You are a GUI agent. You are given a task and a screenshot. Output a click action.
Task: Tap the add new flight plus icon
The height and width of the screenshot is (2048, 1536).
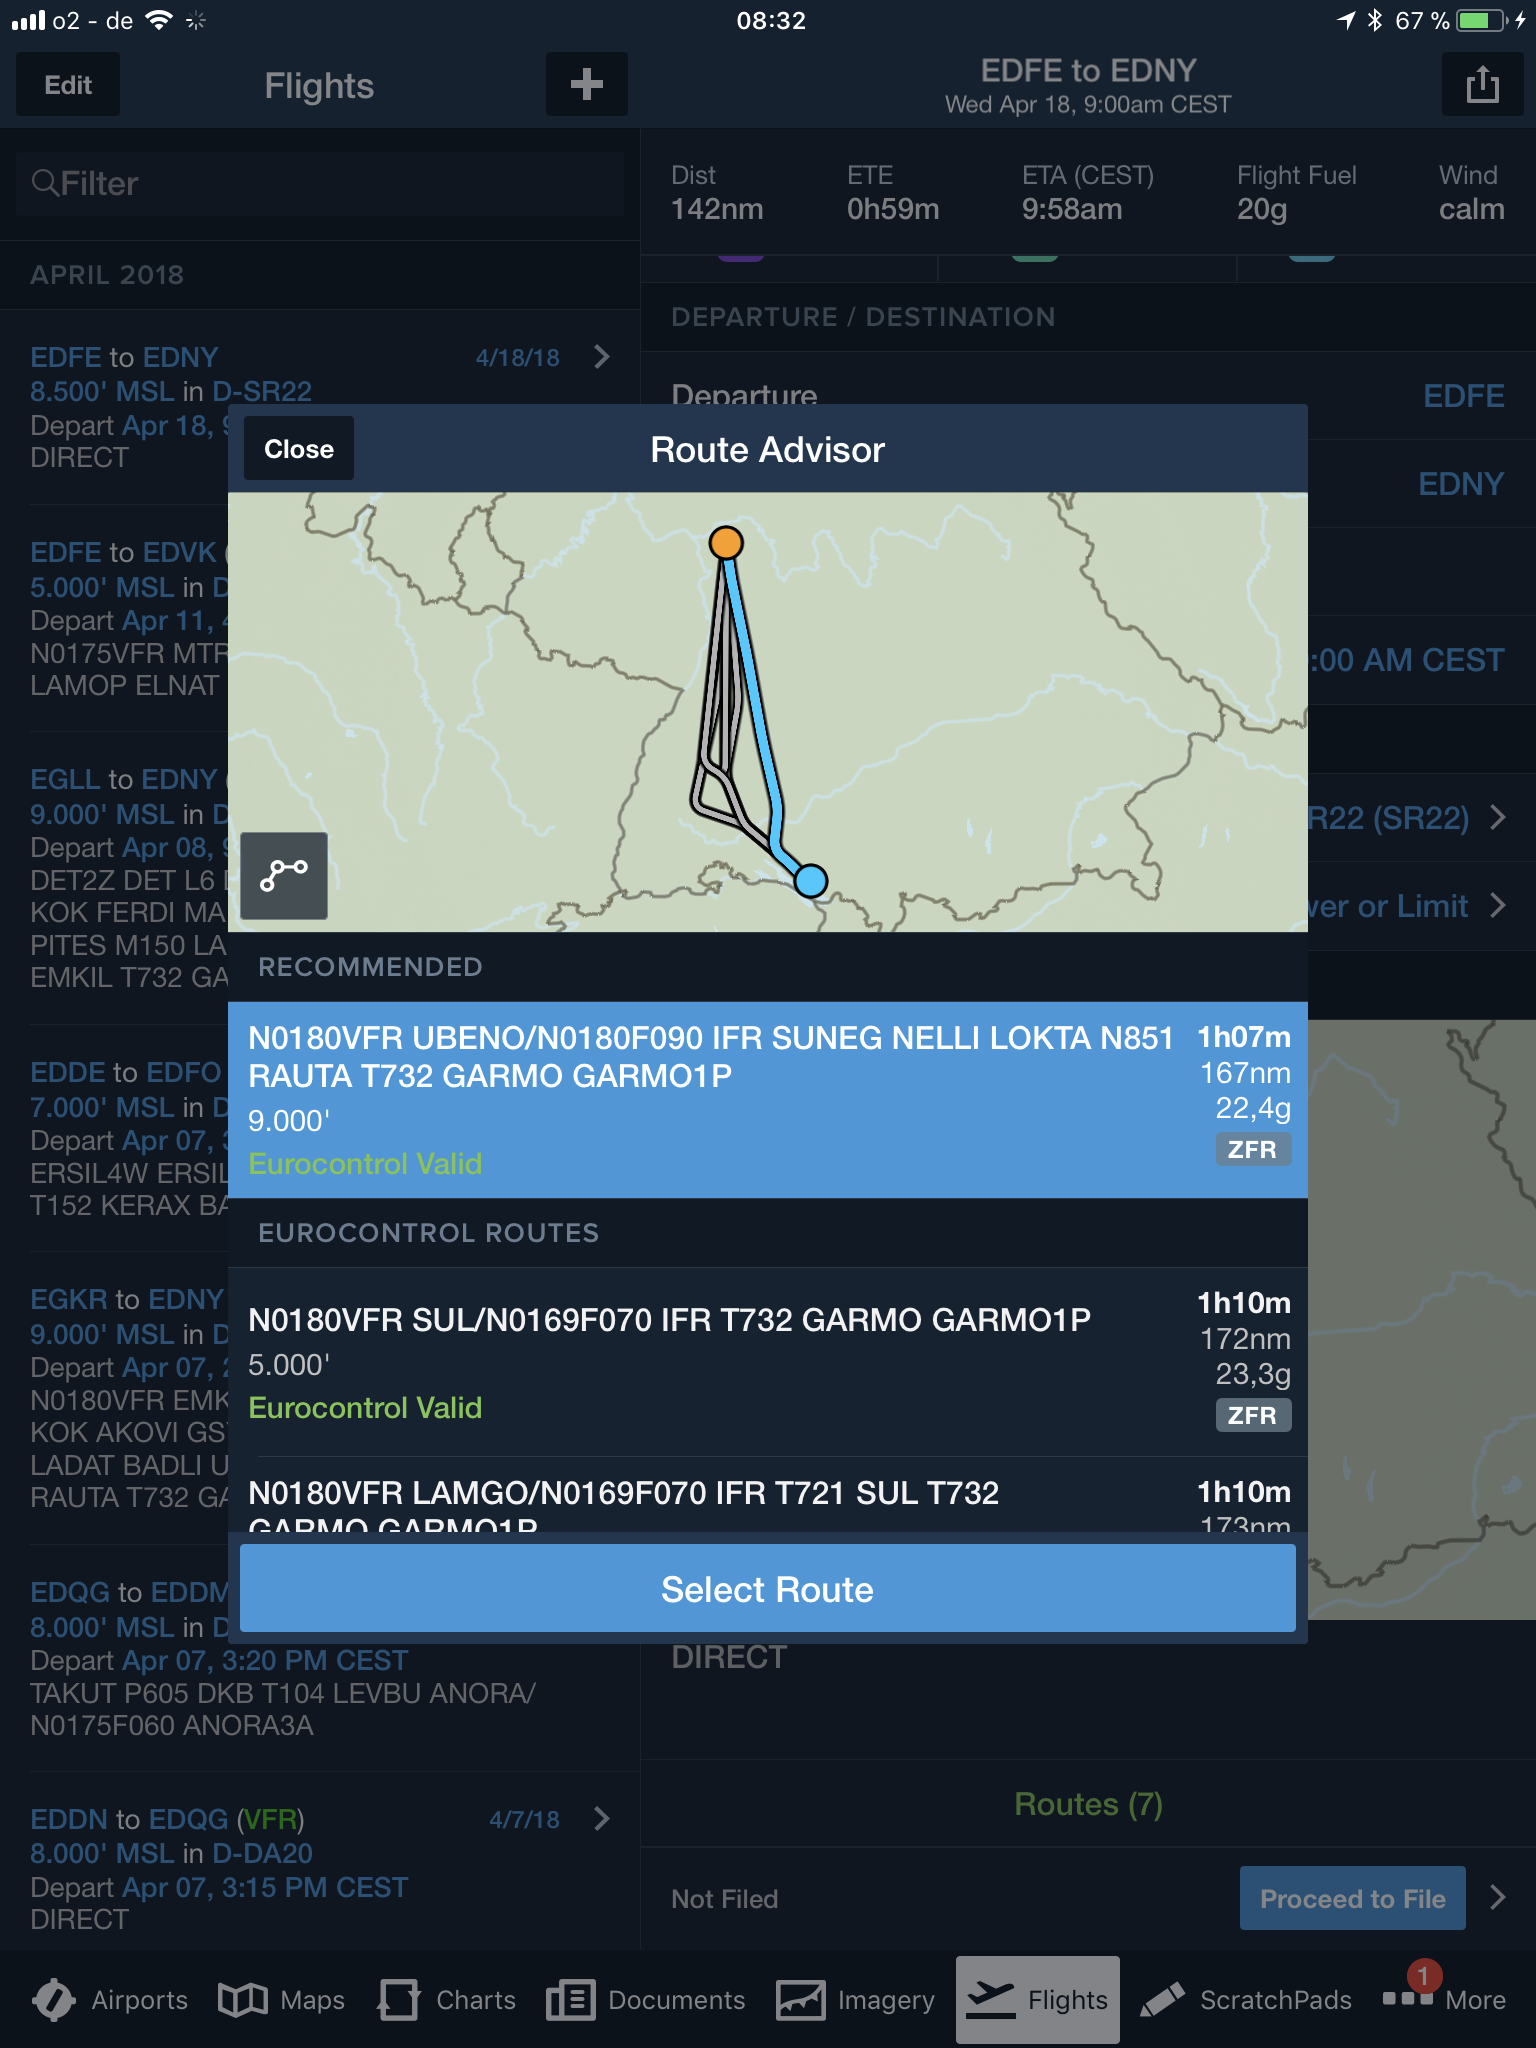pyautogui.click(x=586, y=85)
